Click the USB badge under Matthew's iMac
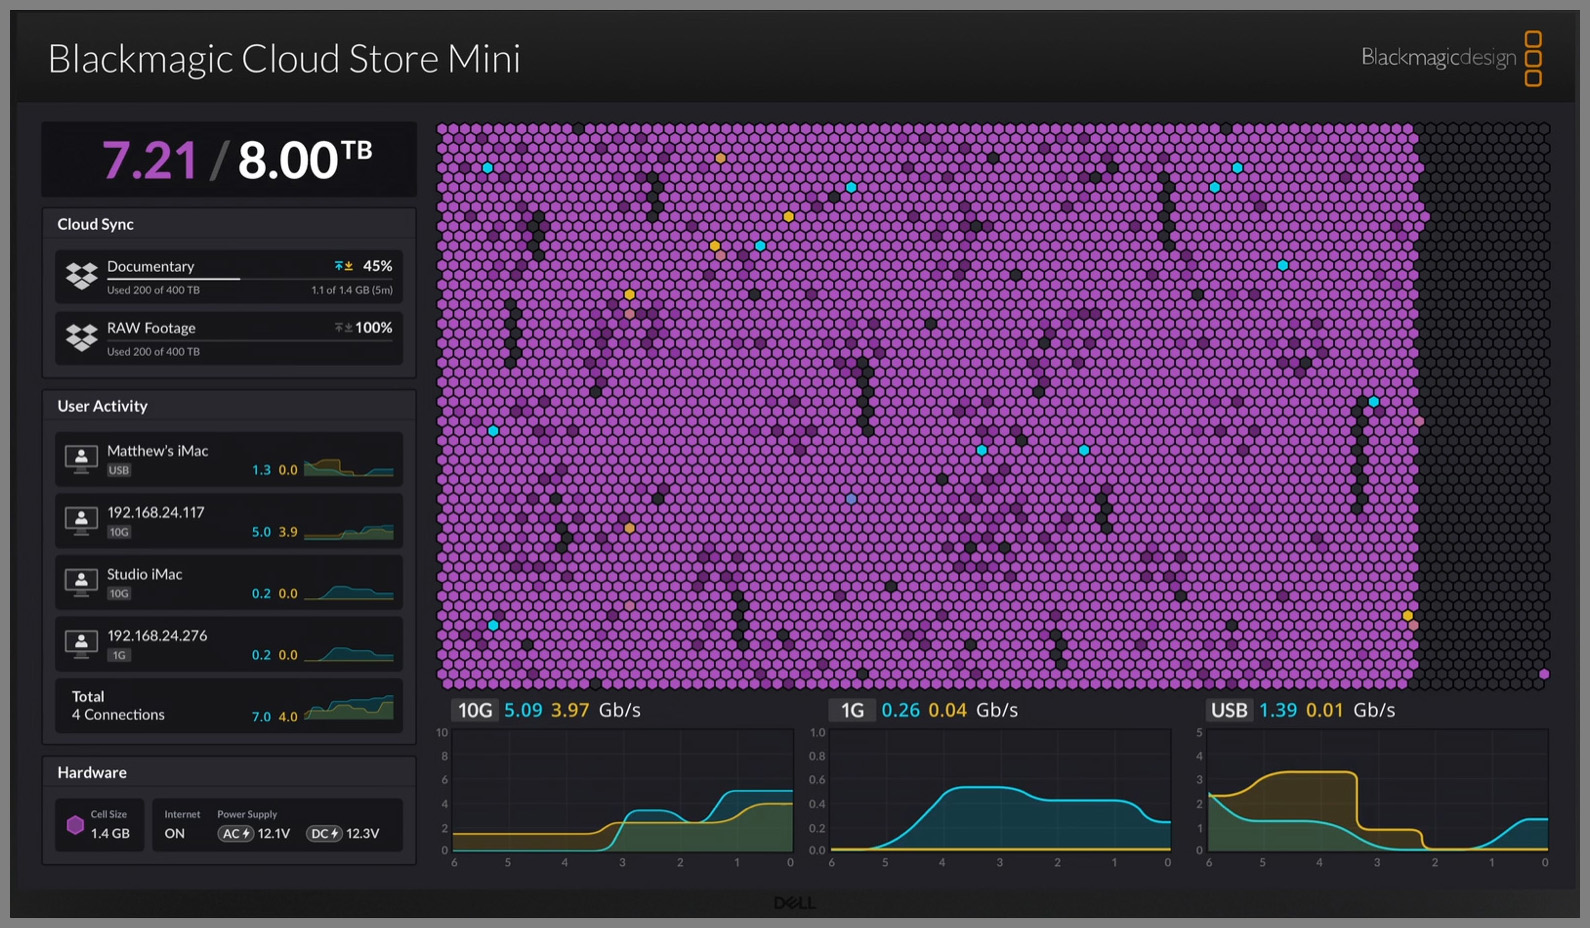The height and width of the screenshot is (928, 1590). 119,470
